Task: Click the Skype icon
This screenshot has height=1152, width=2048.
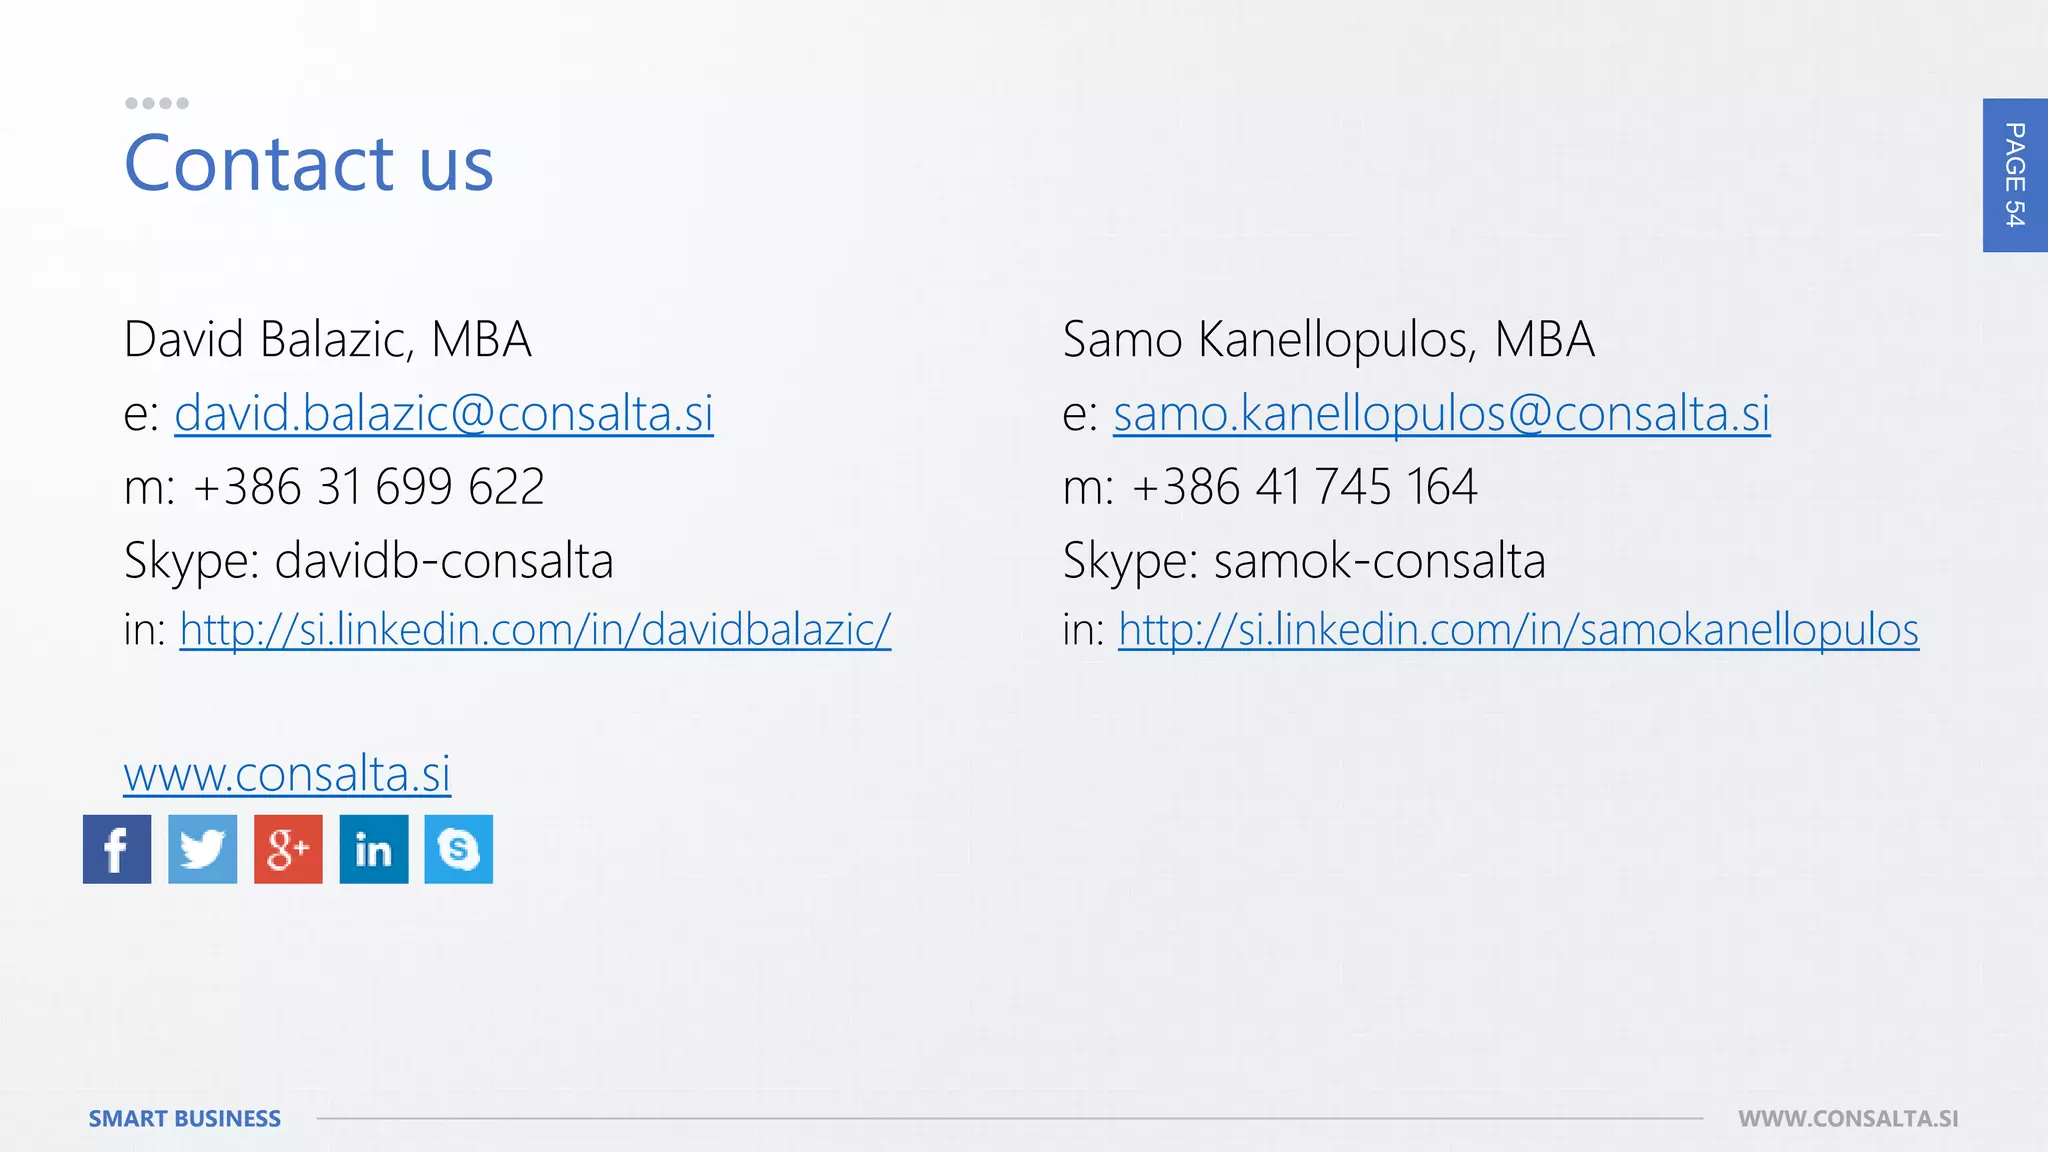Action: (459, 849)
